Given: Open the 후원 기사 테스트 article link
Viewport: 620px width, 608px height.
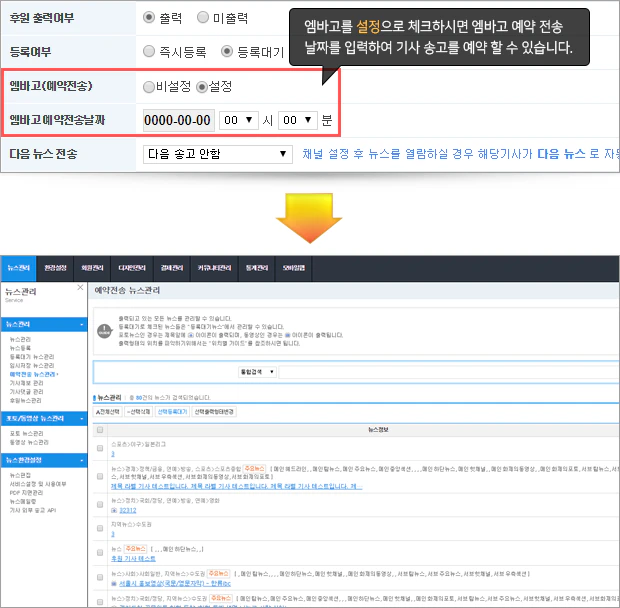Looking at the screenshot, I should tap(133, 559).
